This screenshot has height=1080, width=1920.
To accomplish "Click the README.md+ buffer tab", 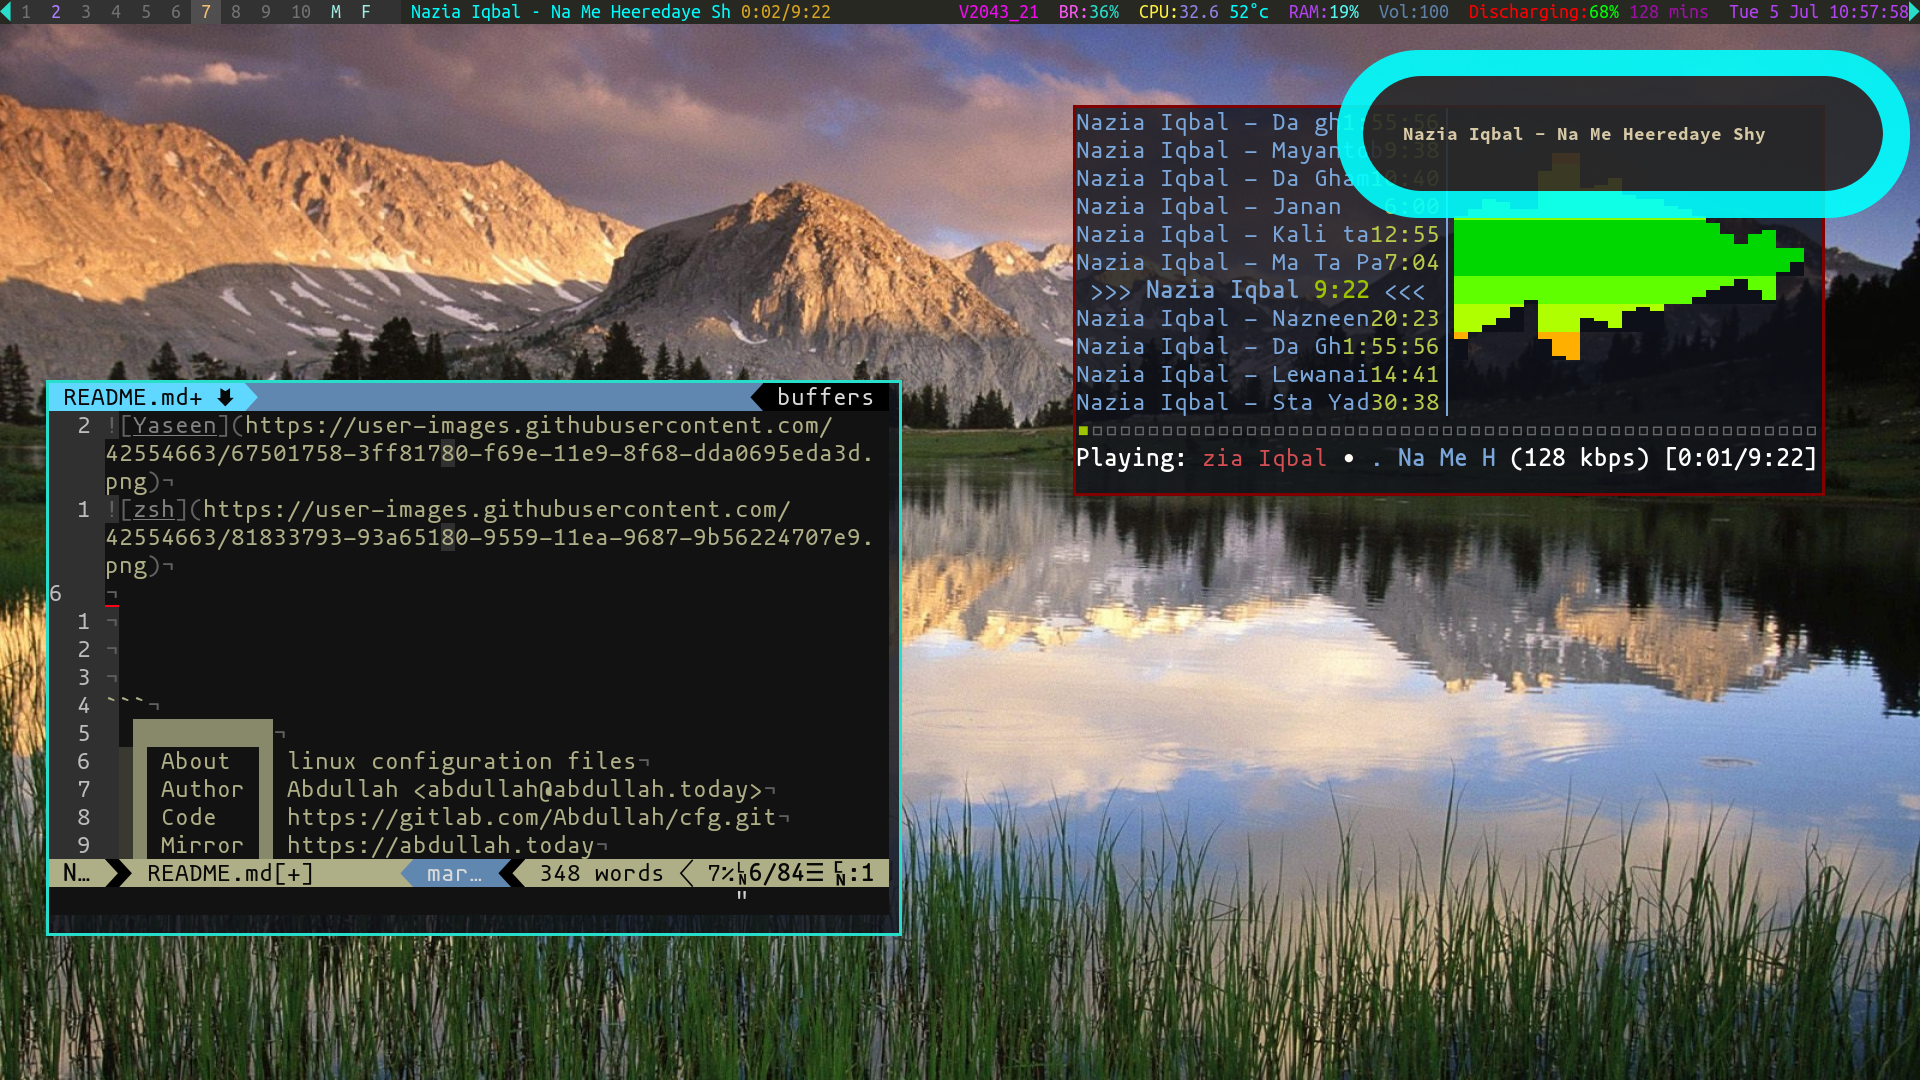I will click(132, 397).
